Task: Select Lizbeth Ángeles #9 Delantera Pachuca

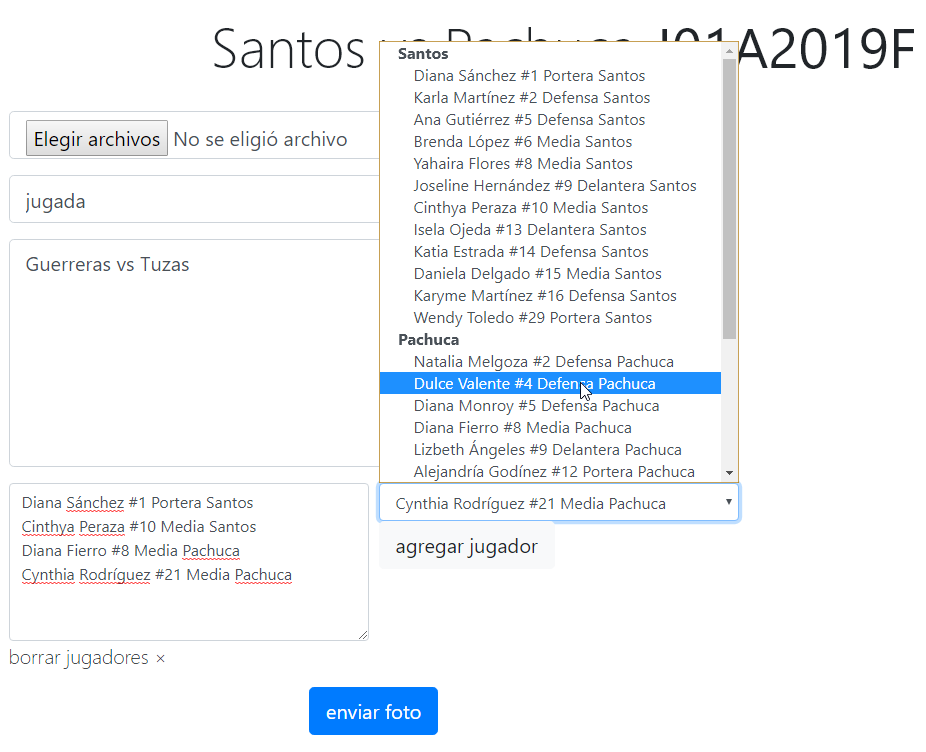Action: coord(550,450)
